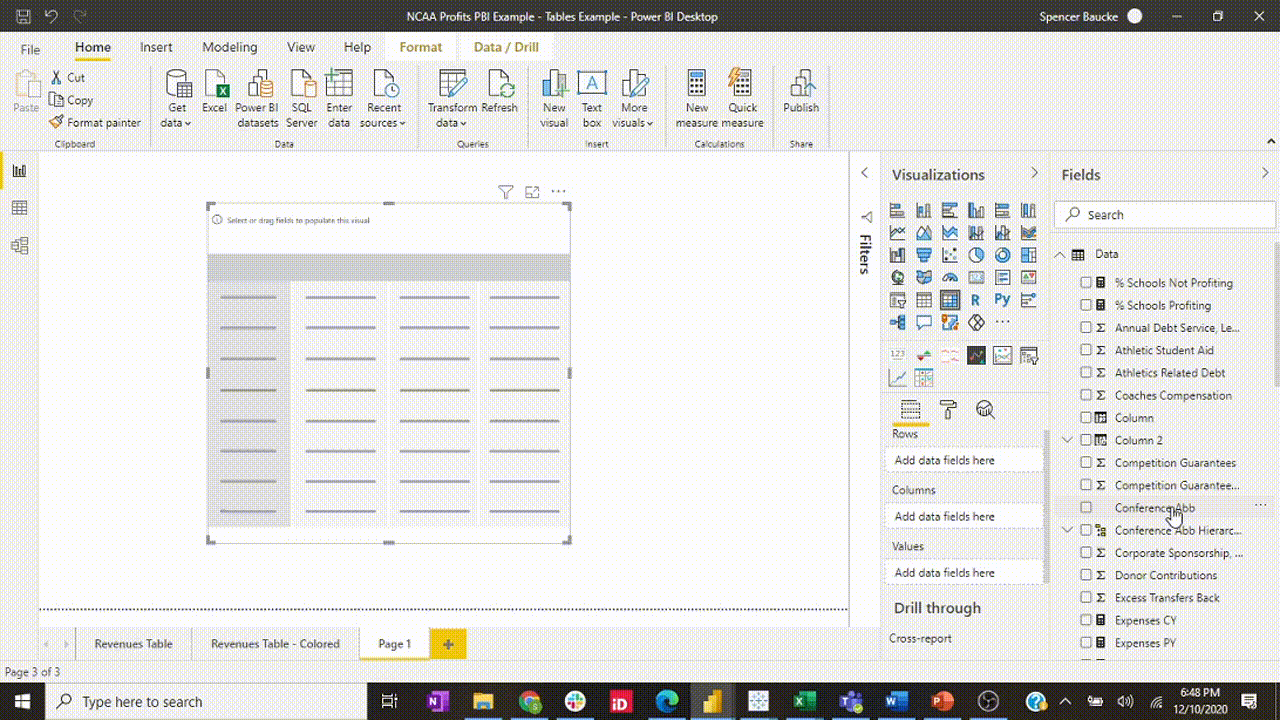This screenshot has width=1280, height=720.
Task: Publish the report
Action: 801,92
